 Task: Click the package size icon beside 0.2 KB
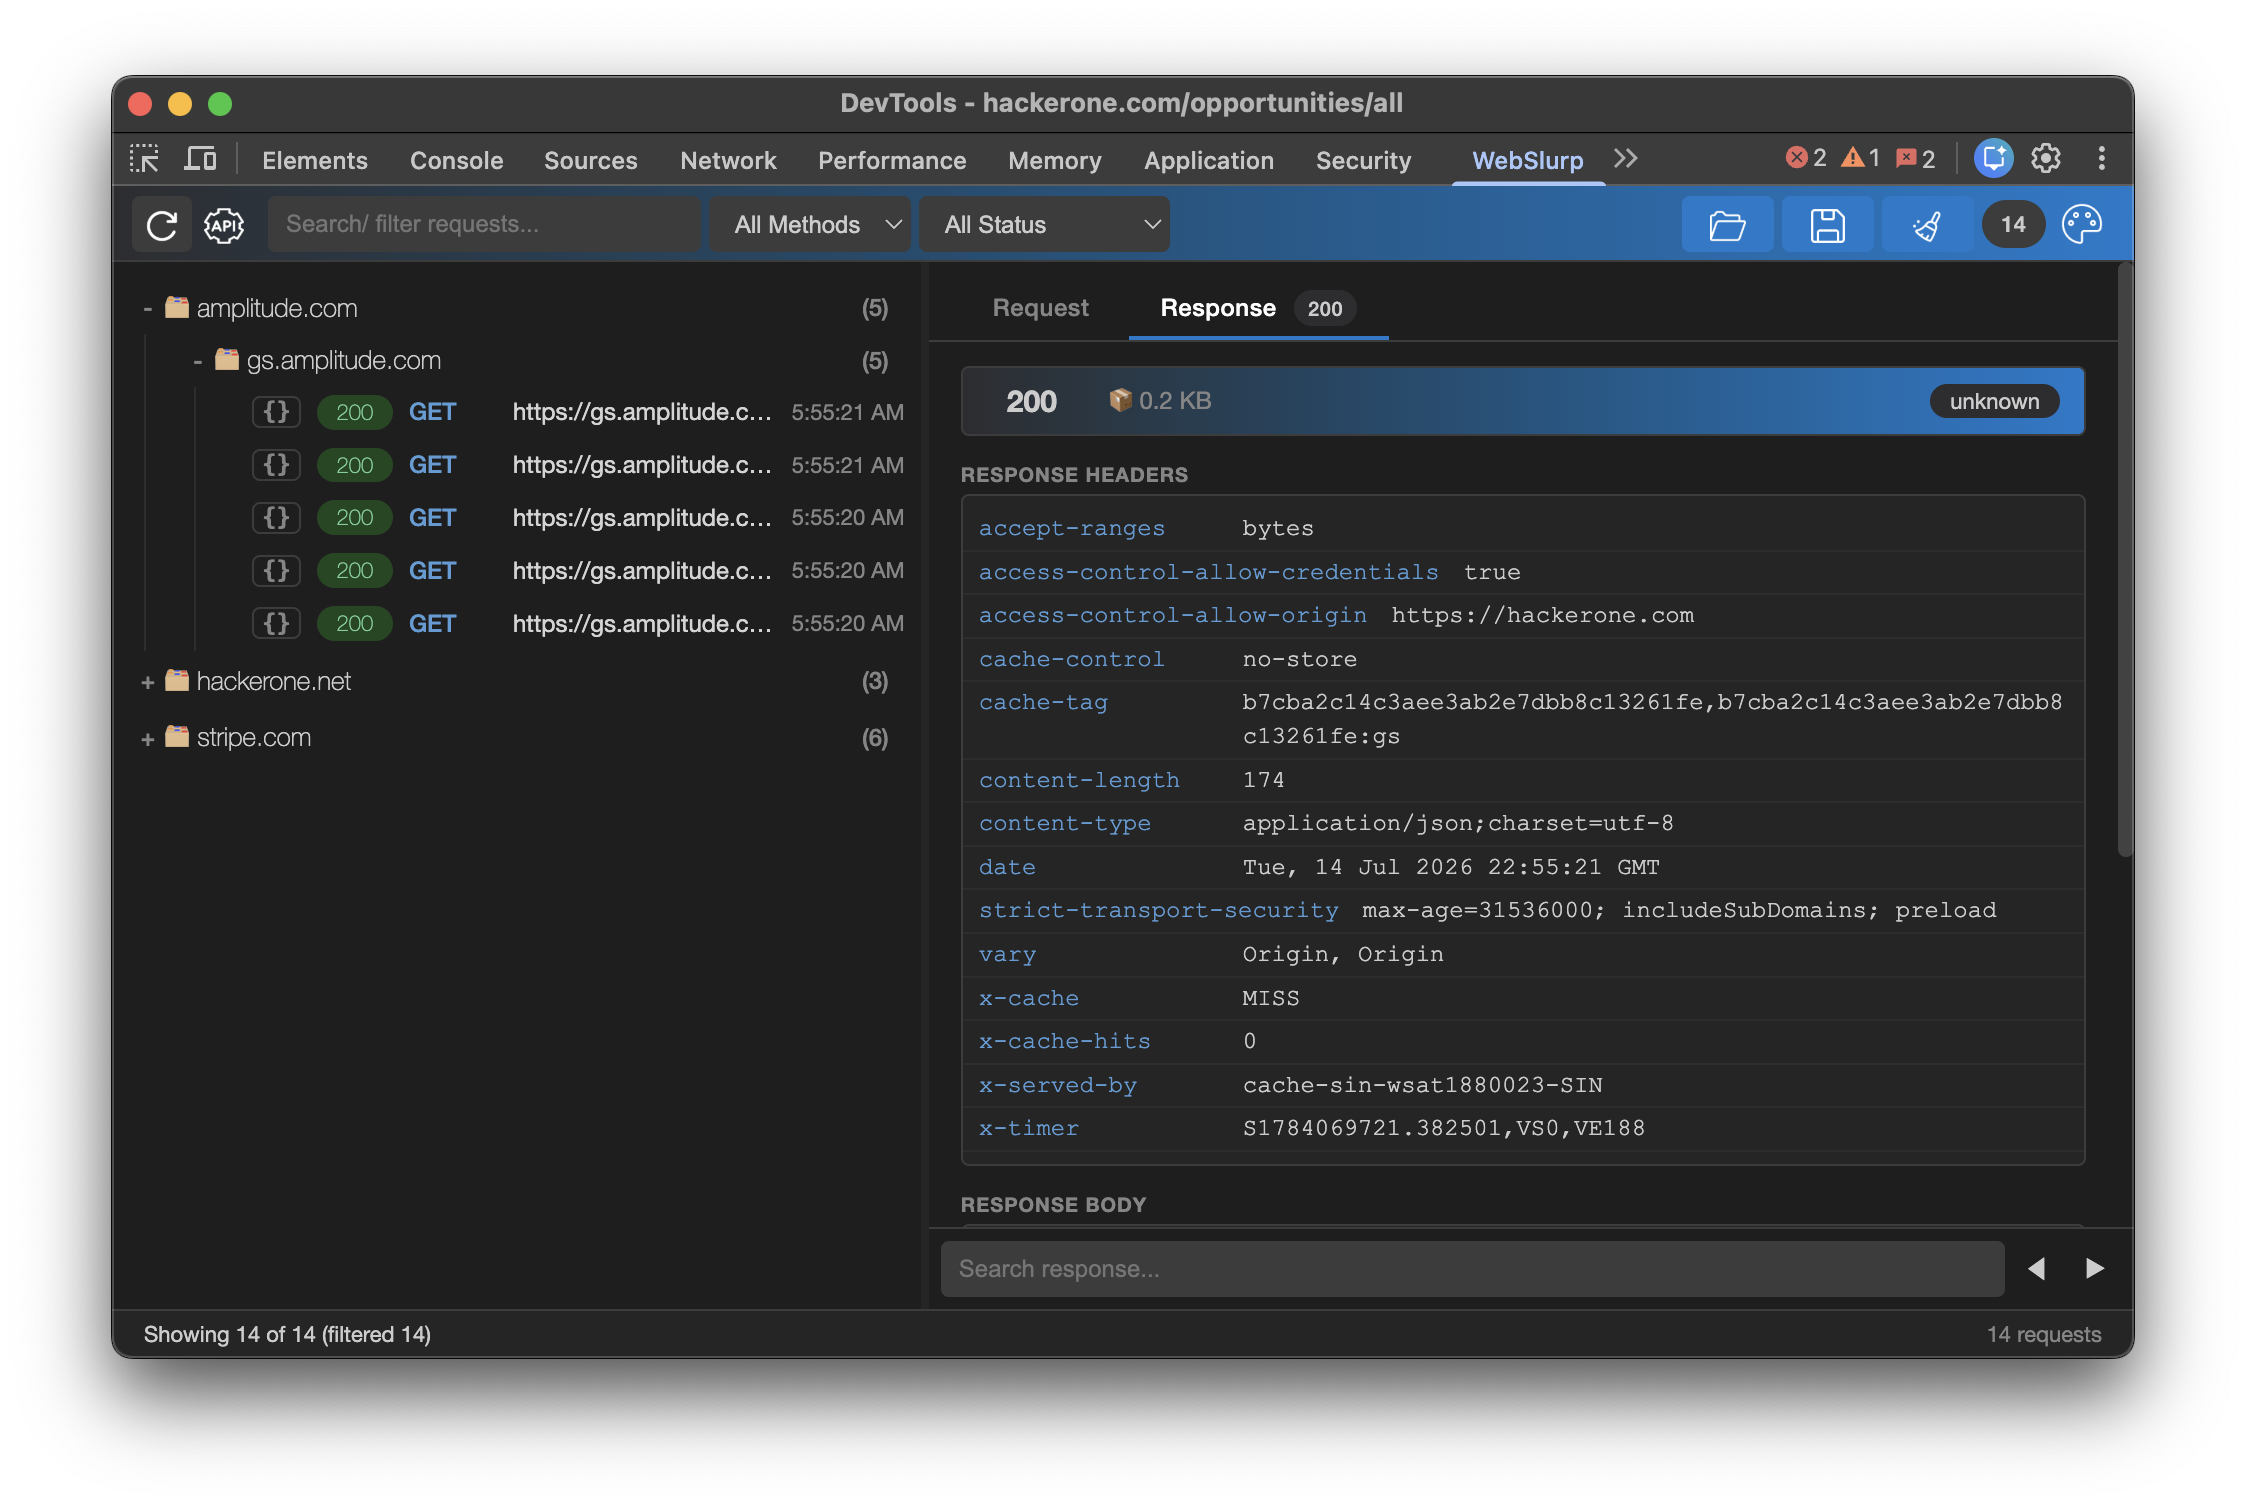point(1120,400)
